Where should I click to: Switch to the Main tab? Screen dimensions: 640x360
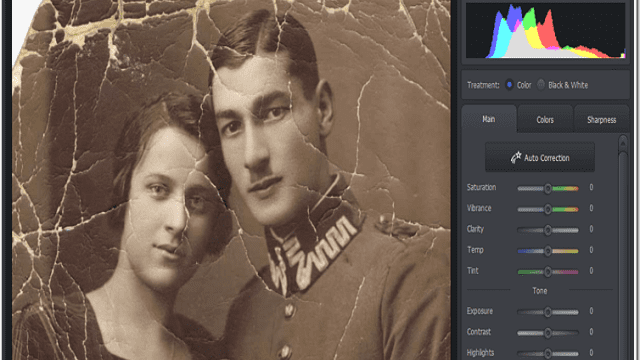click(x=489, y=119)
